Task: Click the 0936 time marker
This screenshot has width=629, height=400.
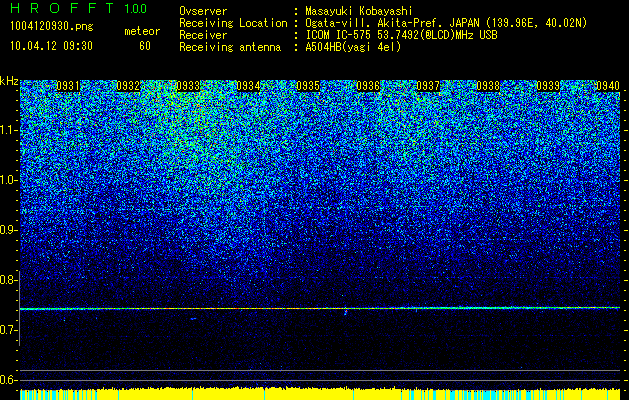Action: (368, 86)
